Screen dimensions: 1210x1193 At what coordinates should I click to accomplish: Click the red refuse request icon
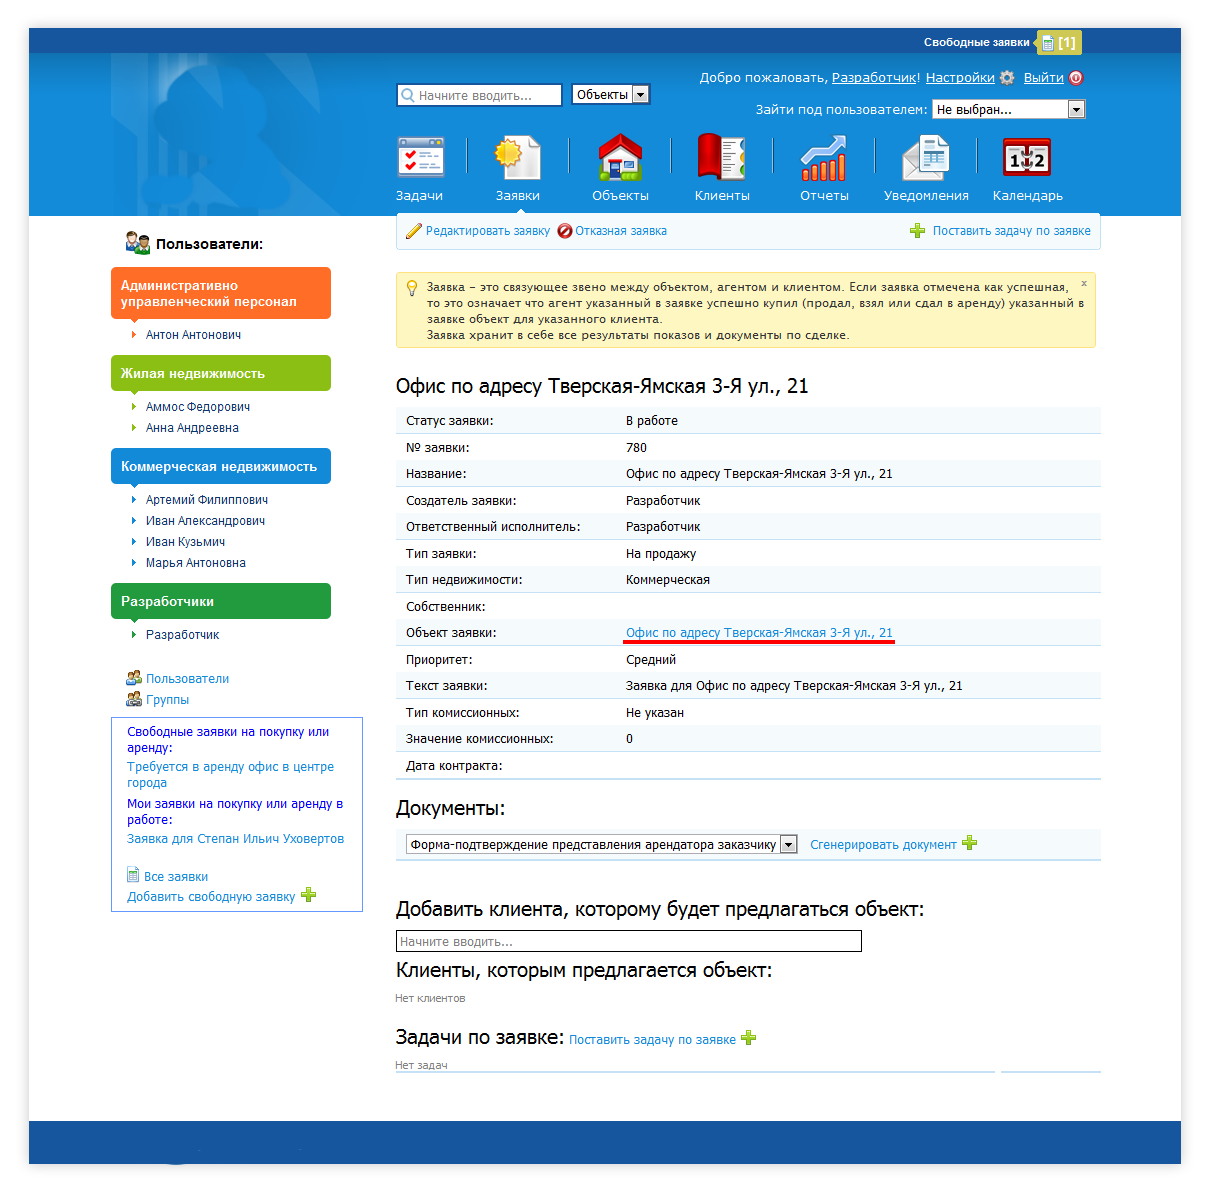point(565,231)
